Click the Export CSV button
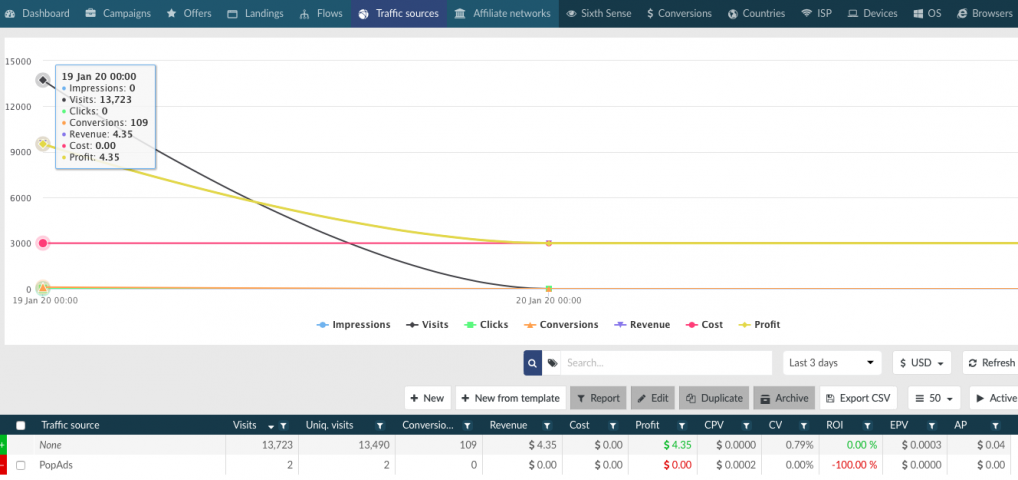 pyautogui.click(x=857, y=398)
